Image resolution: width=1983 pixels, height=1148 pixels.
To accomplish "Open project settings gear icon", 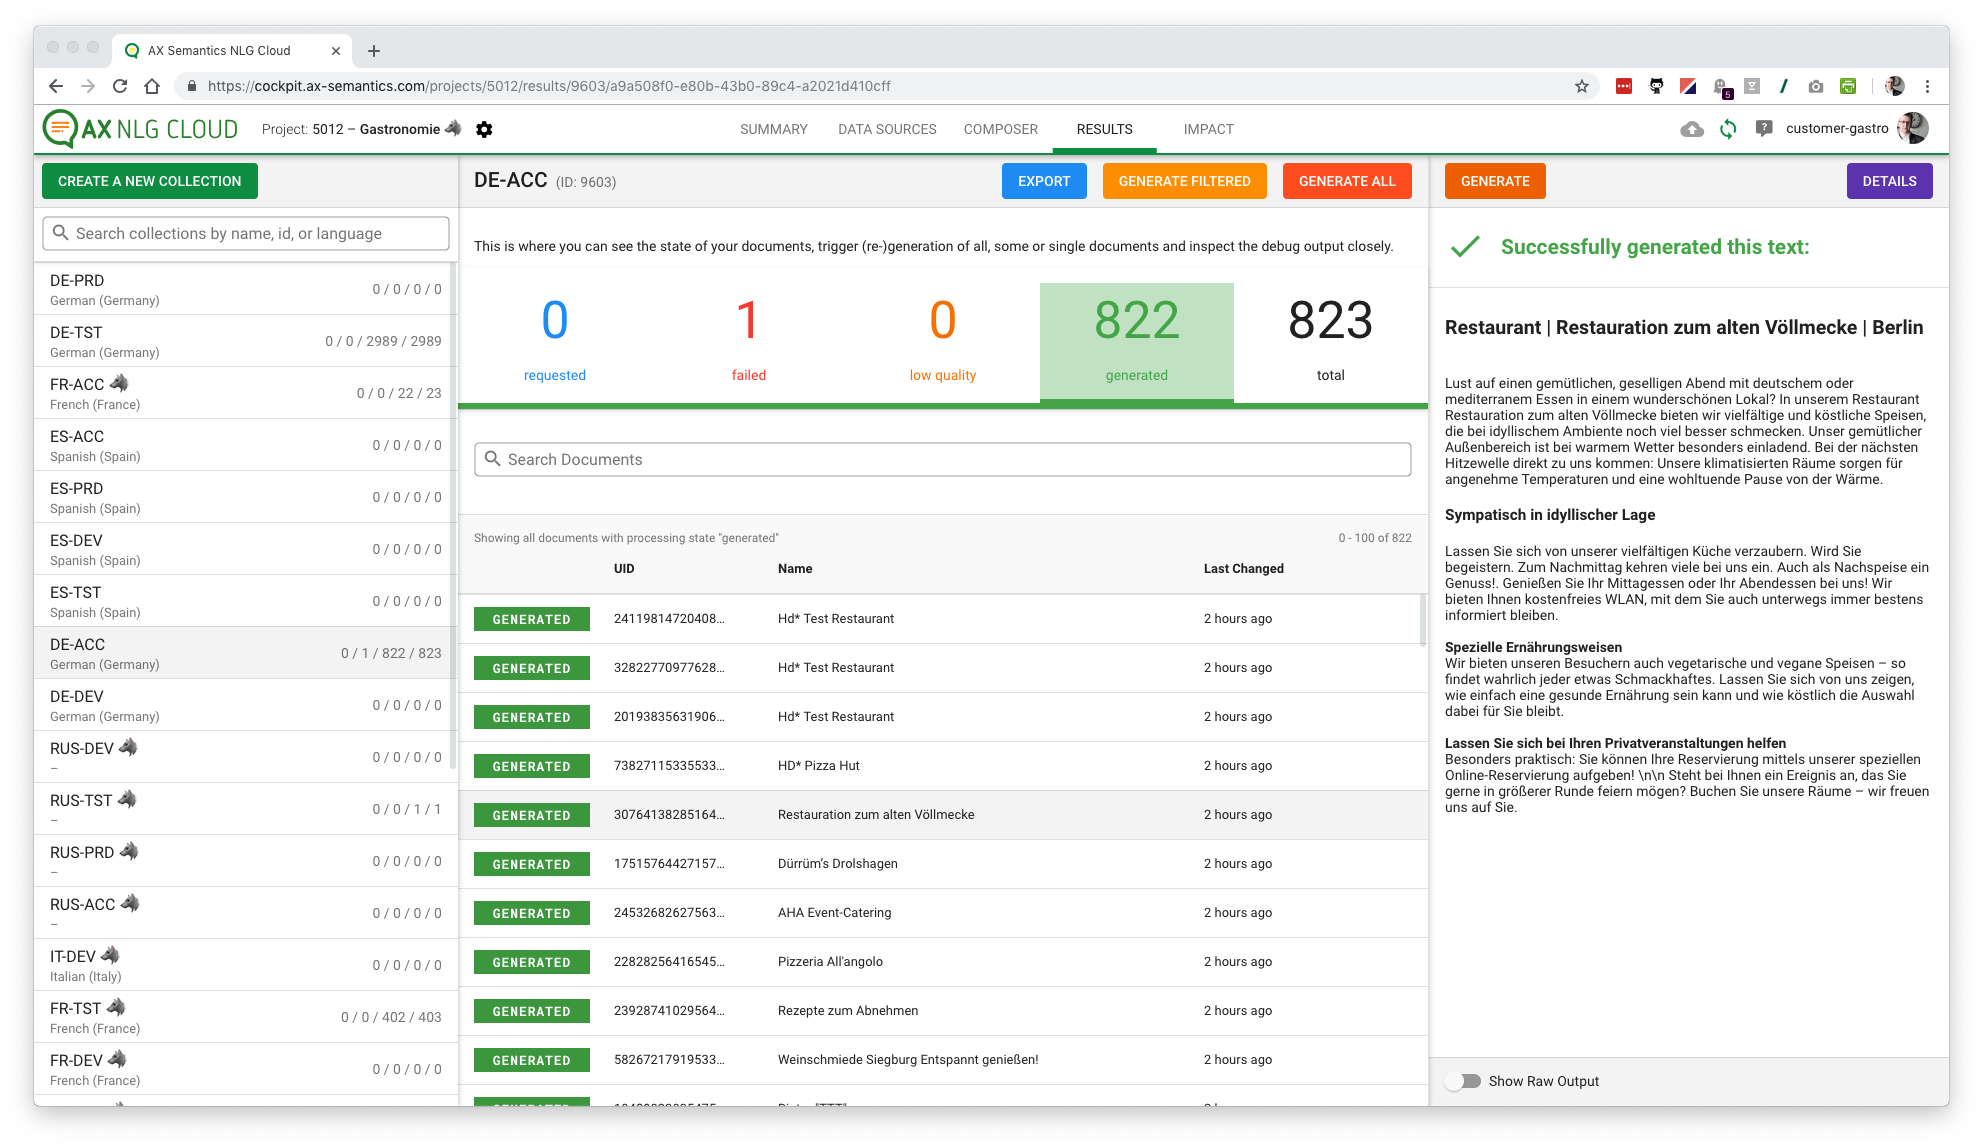I will [x=484, y=129].
